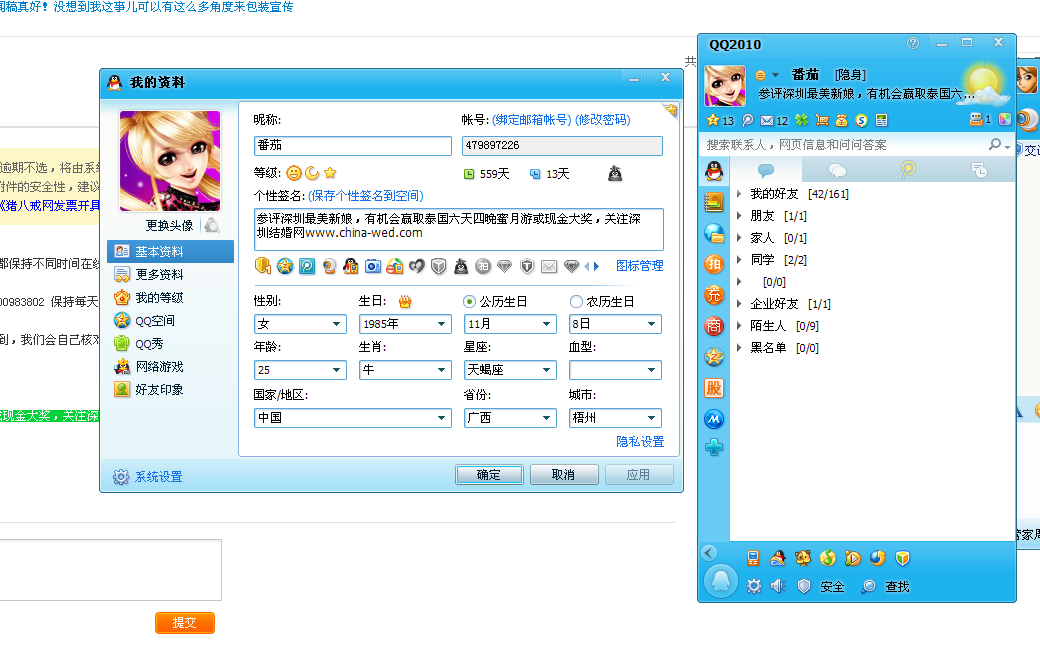
Task: Open the shopping cart icon in main panel
Action: [820, 120]
